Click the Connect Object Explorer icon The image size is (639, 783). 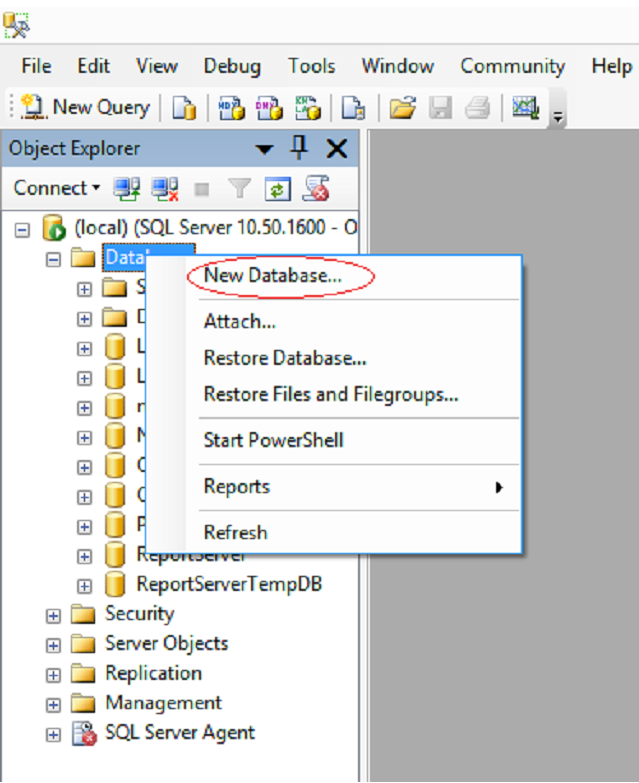coord(126,188)
